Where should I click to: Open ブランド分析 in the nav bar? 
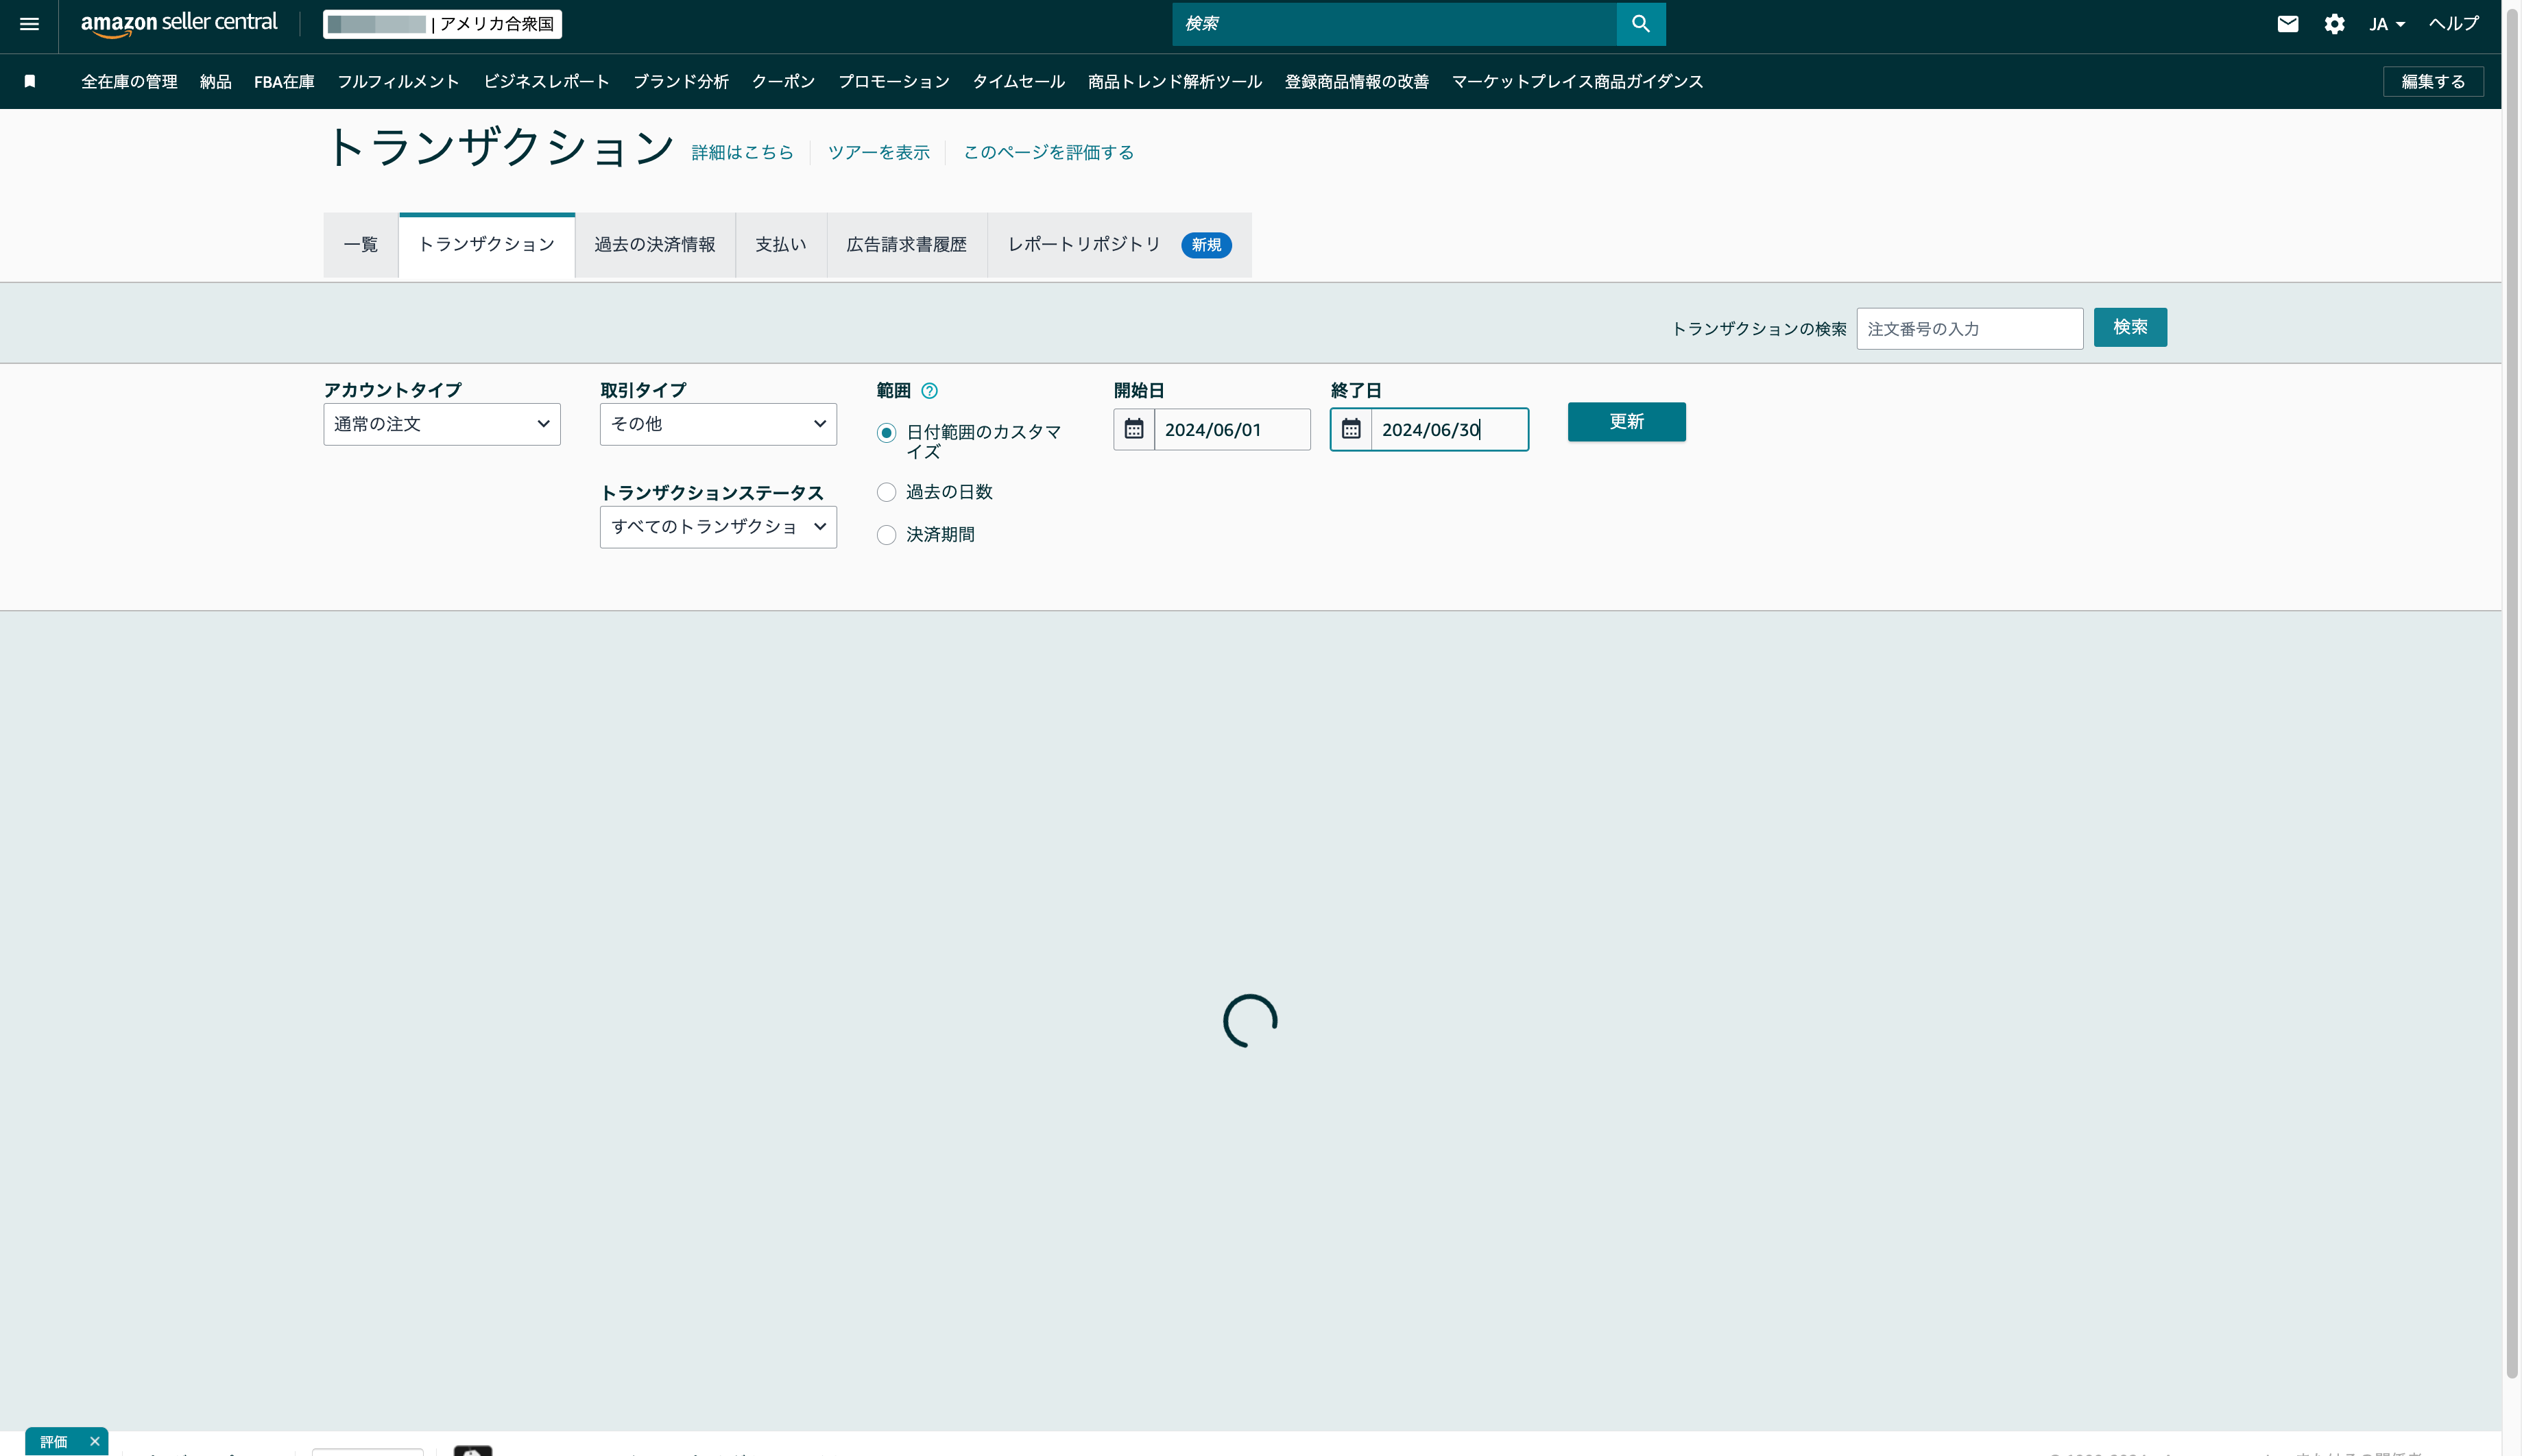tap(681, 82)
